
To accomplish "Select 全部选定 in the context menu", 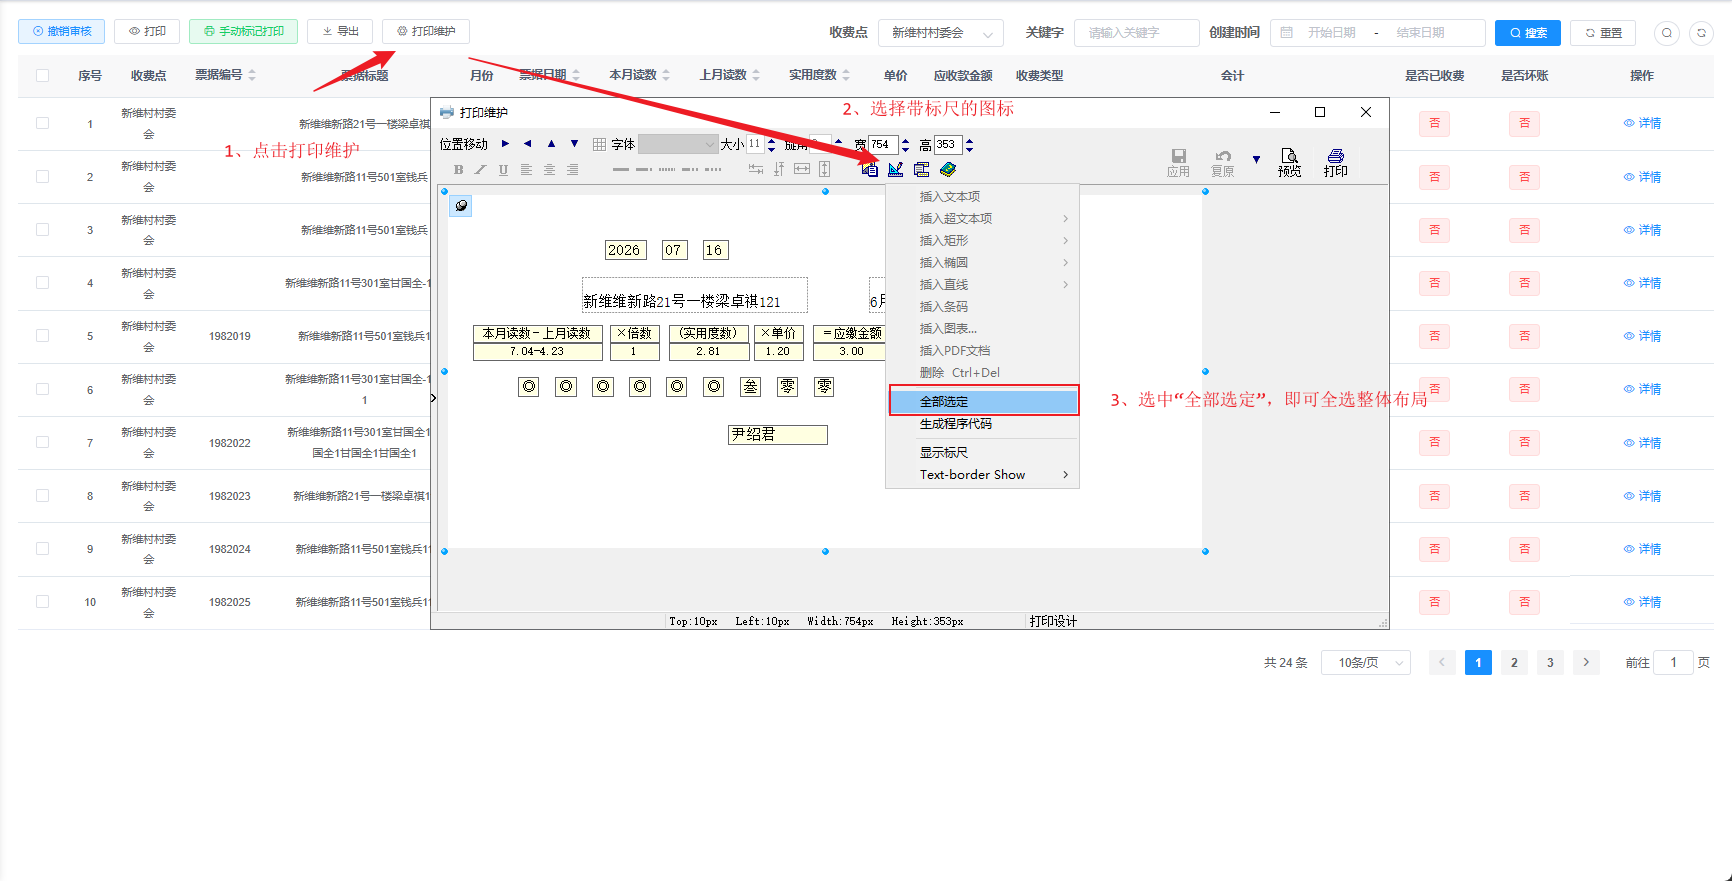I will [x=984, y=401].
